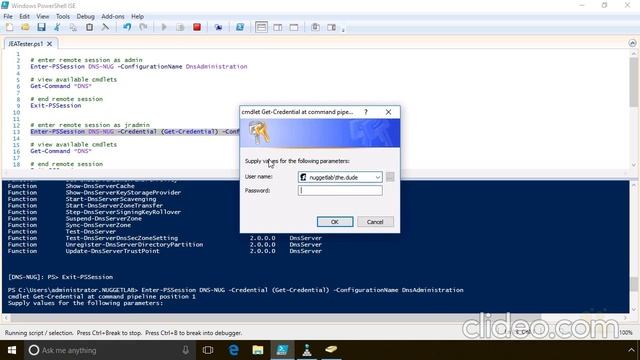Screen dimensions: 640x360
Task: Run script with the green play icon
Action: click(x=164, y=27)
